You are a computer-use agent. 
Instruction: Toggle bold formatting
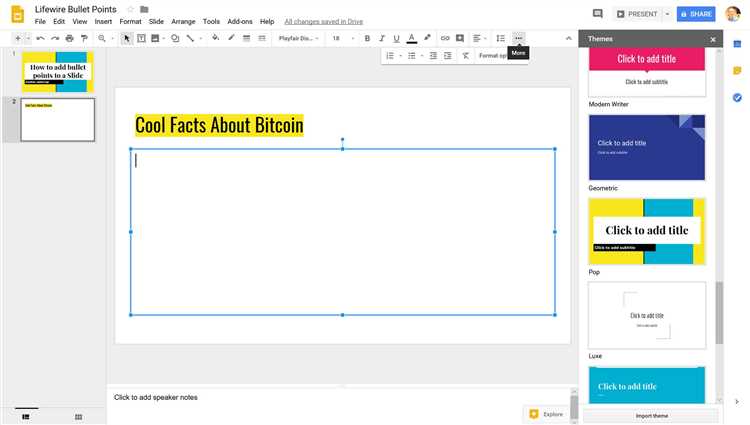(x=367, y=38)
